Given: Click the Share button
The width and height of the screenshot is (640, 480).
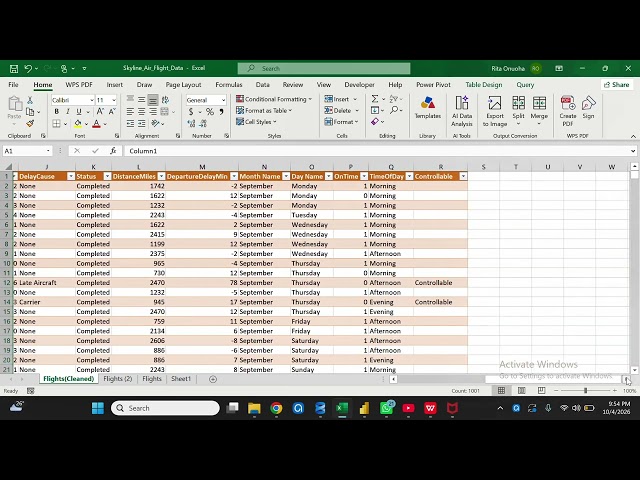Looking at the screenshot, I should (617, 85).
